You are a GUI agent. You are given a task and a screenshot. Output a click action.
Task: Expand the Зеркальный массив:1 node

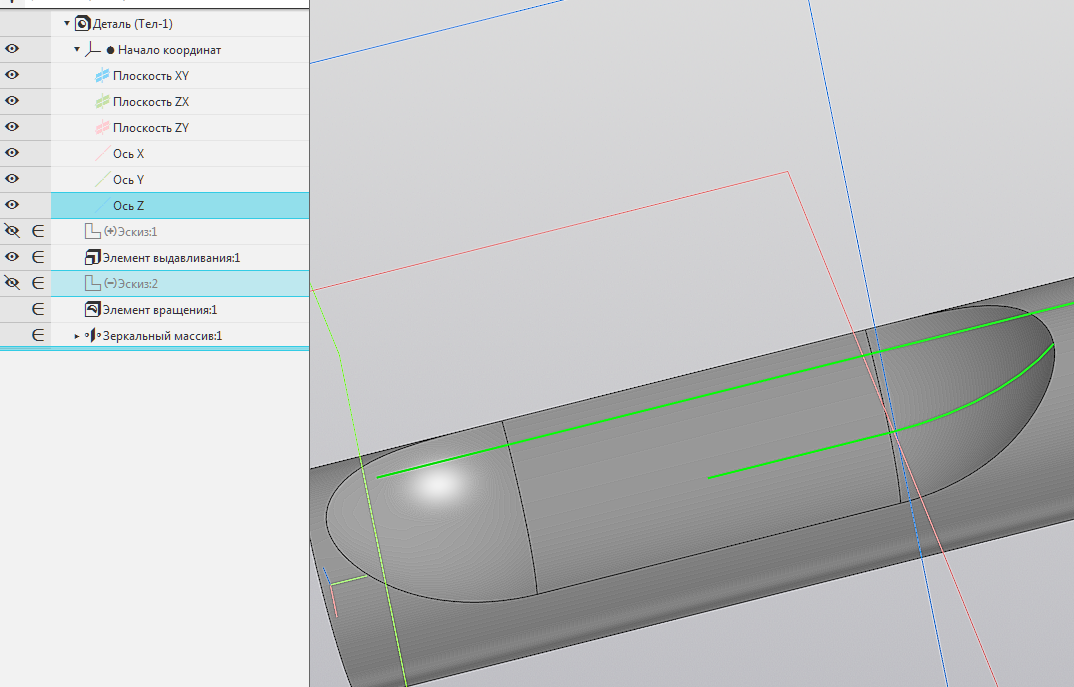(77, 336)
